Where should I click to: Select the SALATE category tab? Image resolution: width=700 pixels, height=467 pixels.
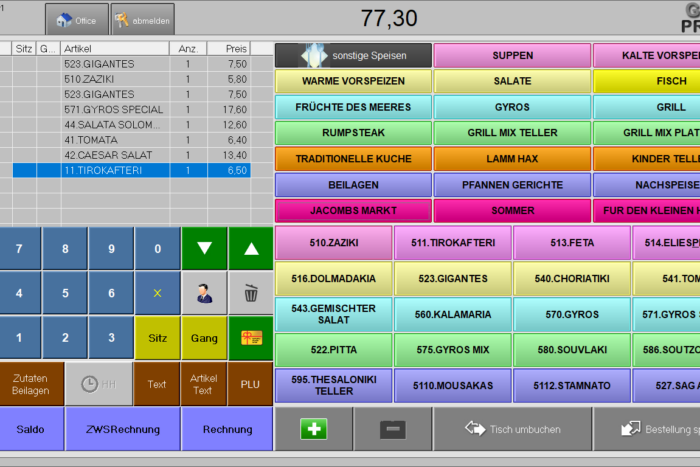tap(512, 81)
